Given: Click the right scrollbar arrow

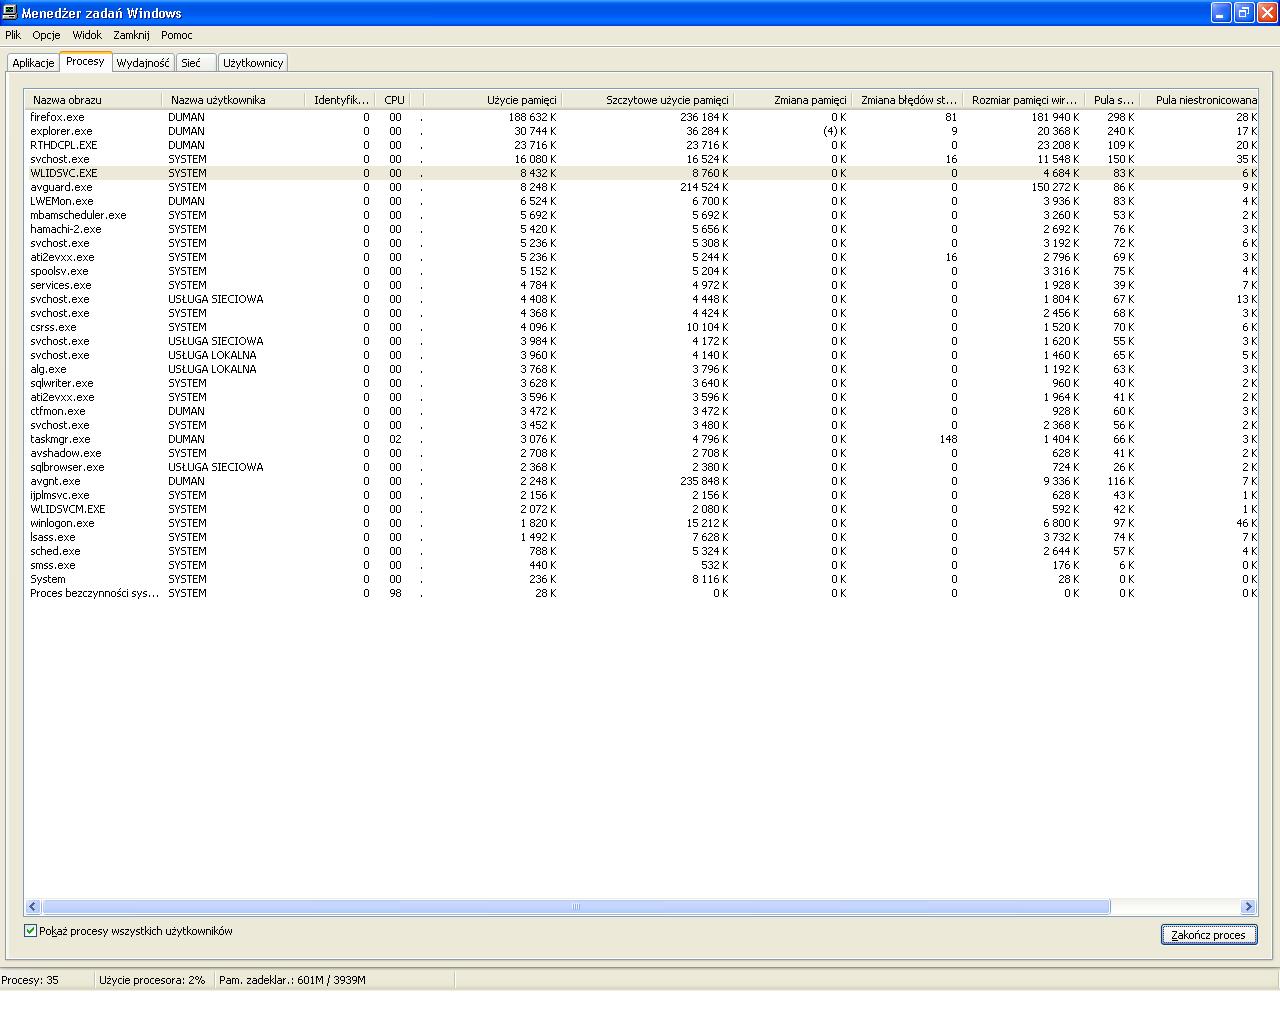Looking at the screenshot, I should 1248,906.
